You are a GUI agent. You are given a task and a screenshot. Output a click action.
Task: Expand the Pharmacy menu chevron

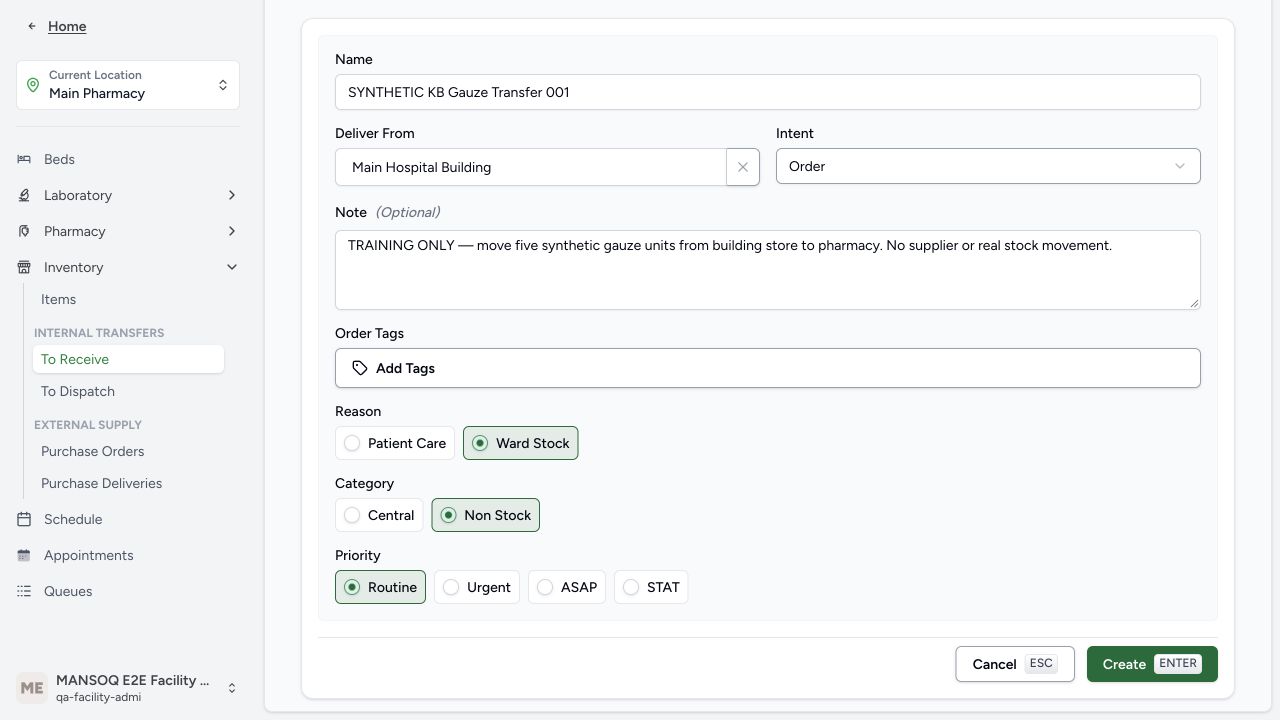coord(232,231)
